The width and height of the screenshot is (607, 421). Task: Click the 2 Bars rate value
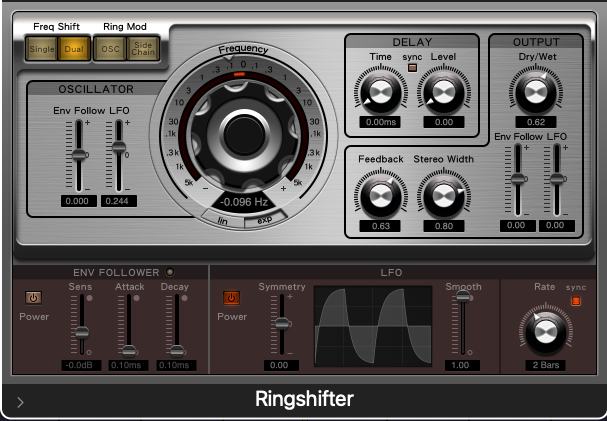point(545,365)
